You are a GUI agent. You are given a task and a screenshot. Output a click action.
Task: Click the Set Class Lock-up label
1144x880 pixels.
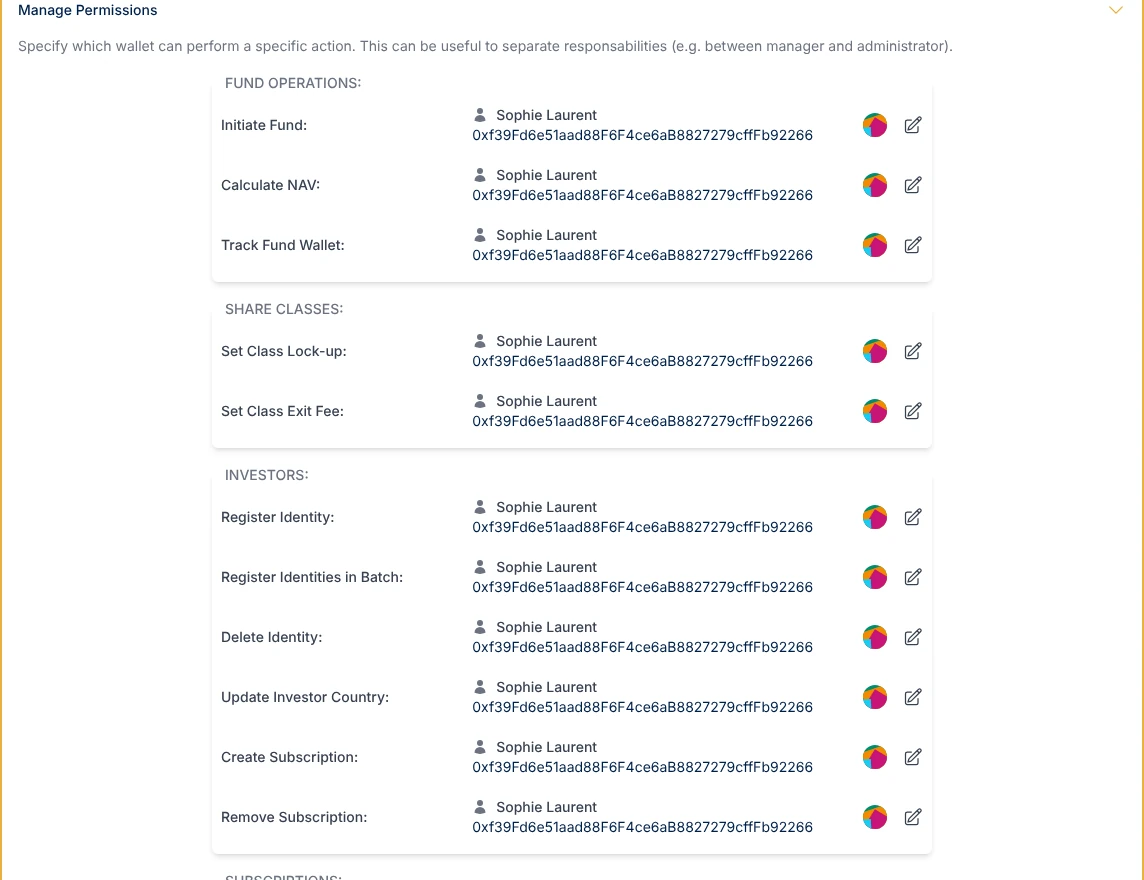click(x=284, y=351)
